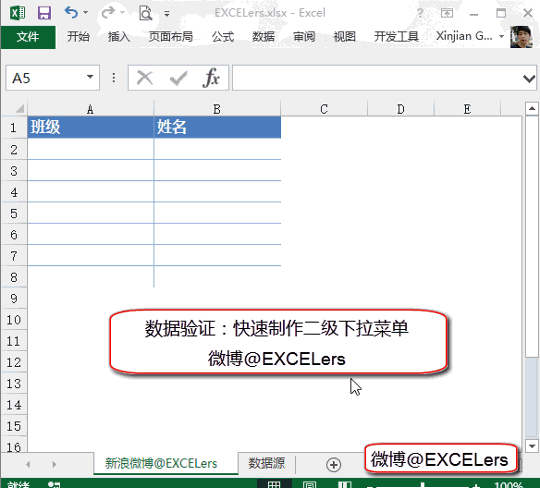Add a new sheet with plus button
The height and width of the screenshot is (488, 540).
point(333,464)
